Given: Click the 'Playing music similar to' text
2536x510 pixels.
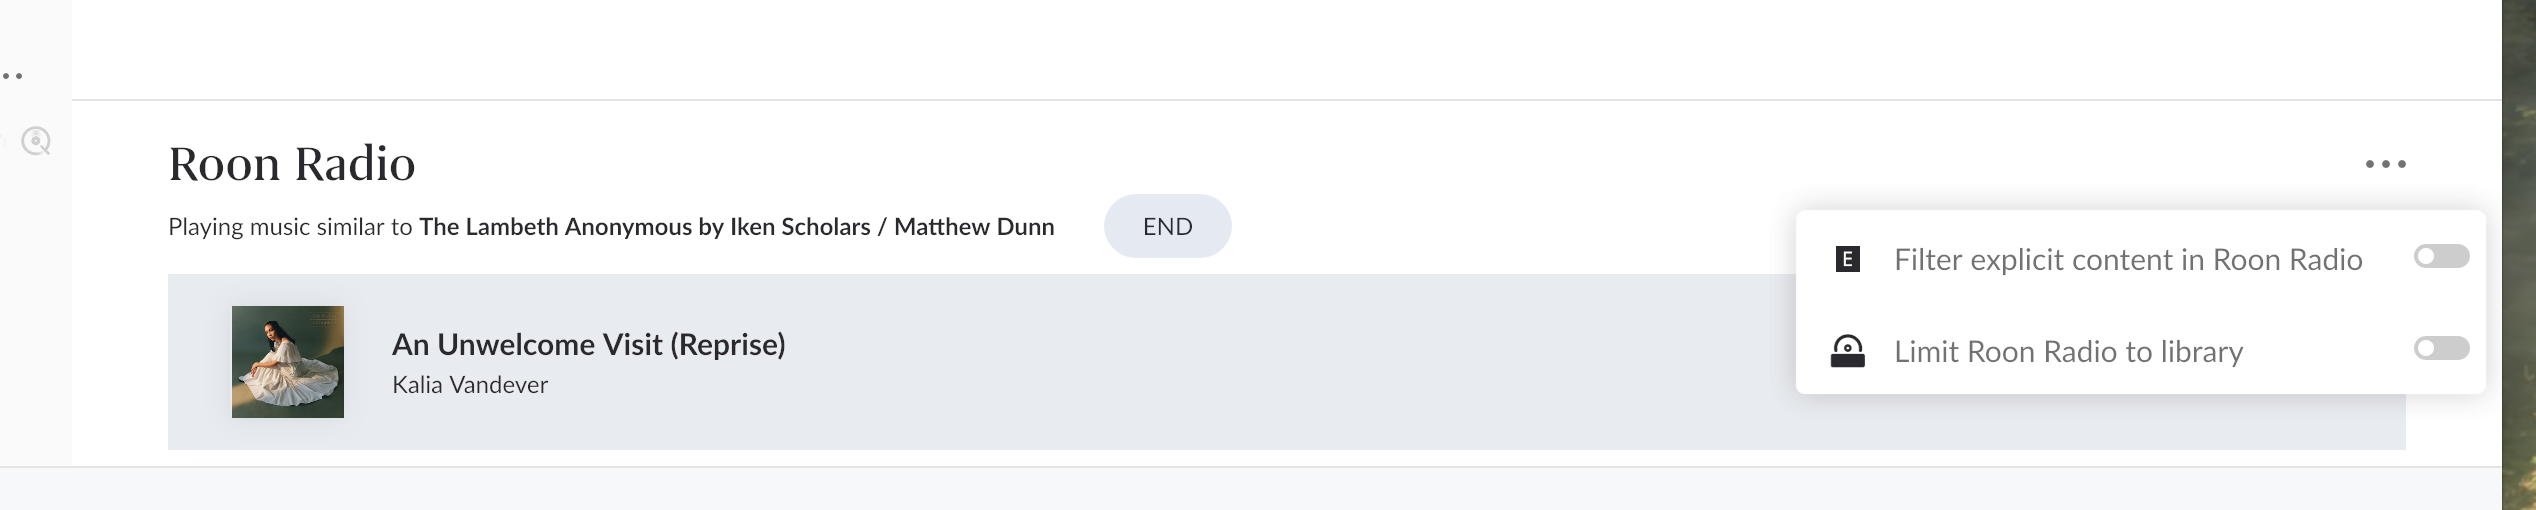Looking at the screenshot, I should point(290,227).
